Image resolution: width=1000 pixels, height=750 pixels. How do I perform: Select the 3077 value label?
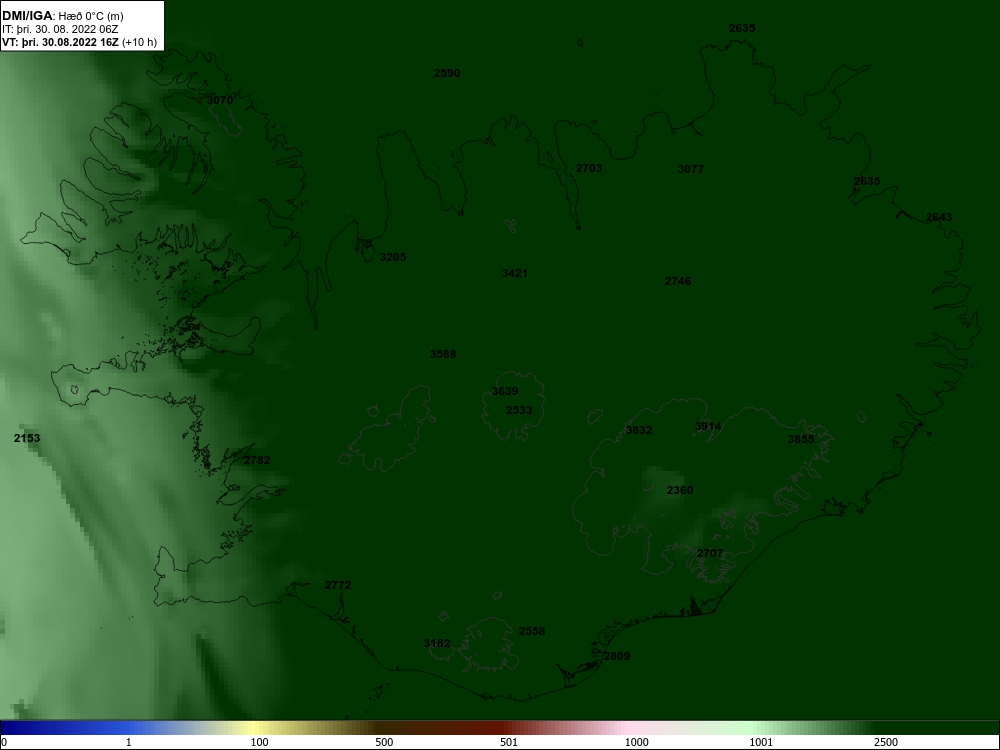coord(691,169)
